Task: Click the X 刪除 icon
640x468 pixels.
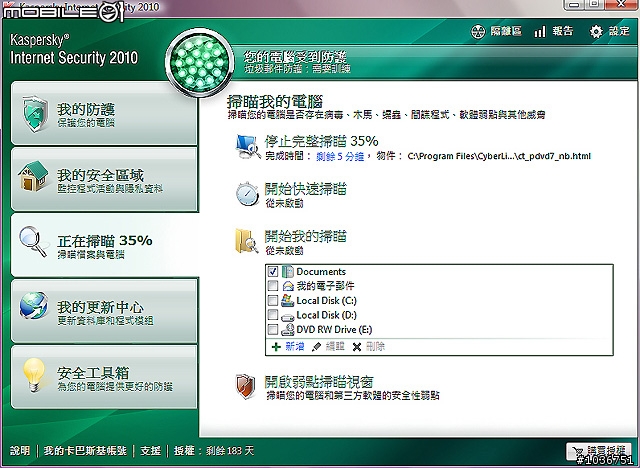Action: click(357, 347)
